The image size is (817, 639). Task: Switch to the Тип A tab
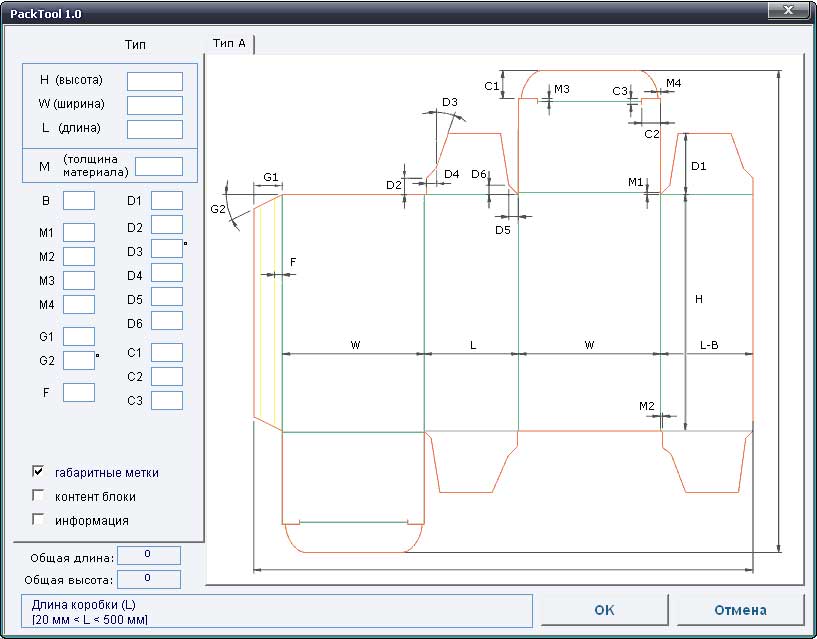pyautogui.click(x=230, y=44)
